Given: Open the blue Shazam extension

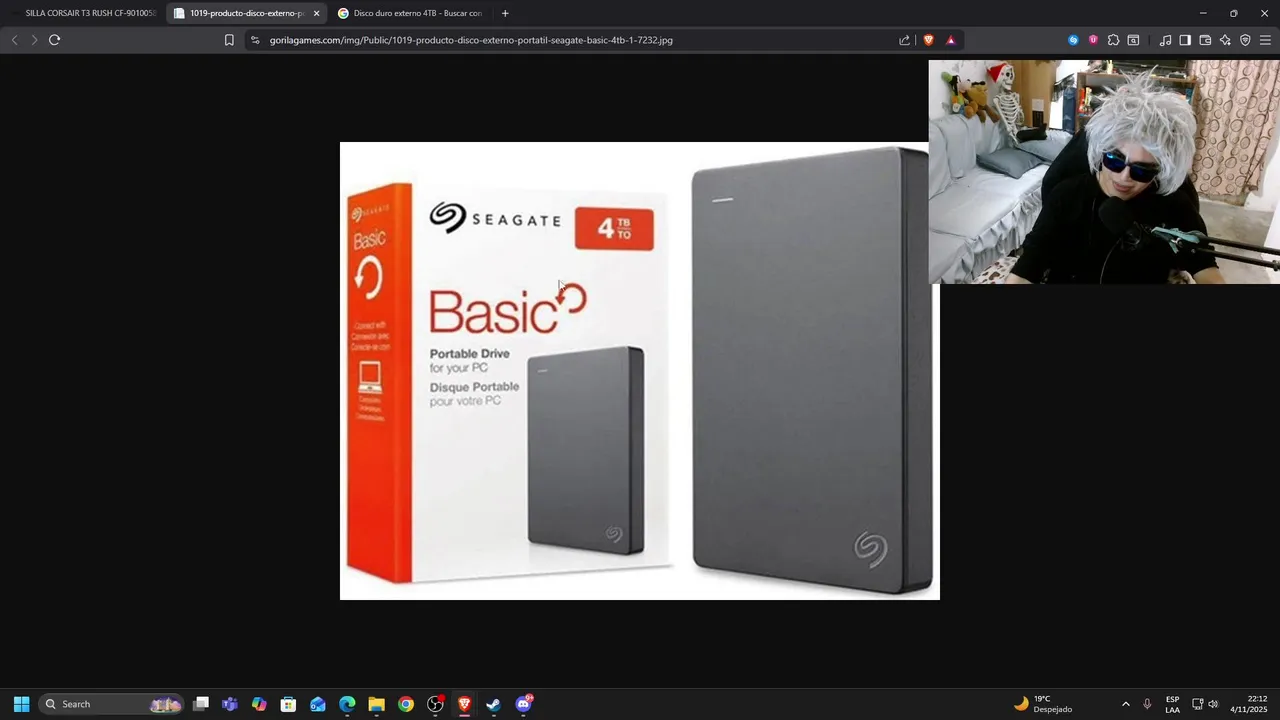Looking at the screenshot, I should (x=1073, y=40).
